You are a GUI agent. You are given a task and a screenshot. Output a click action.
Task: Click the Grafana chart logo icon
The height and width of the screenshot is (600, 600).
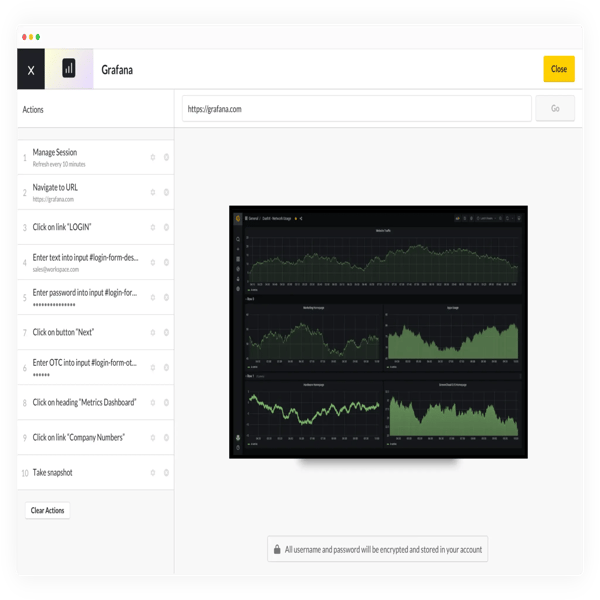click(69, 68)
